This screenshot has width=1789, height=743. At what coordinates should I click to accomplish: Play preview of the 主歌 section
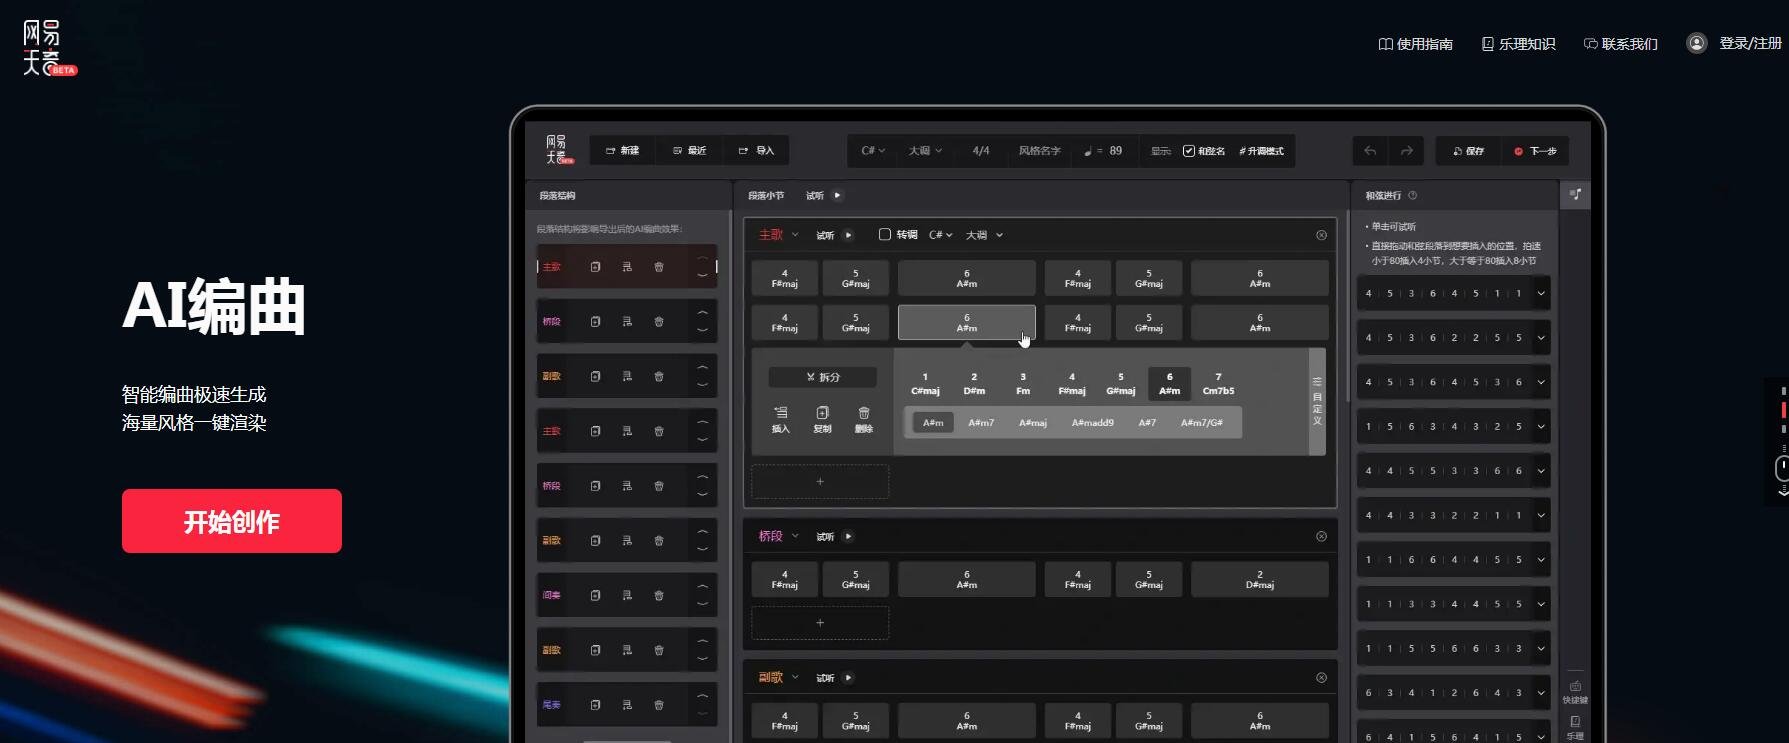tap(848, 235)
